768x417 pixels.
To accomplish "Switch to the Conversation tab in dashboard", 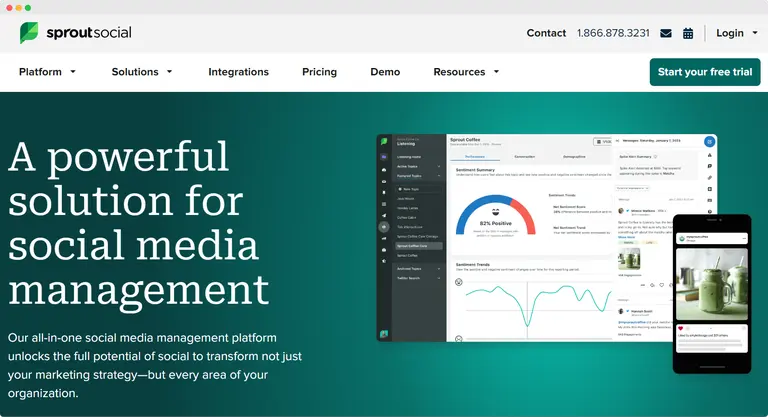I will coord(525,157).
